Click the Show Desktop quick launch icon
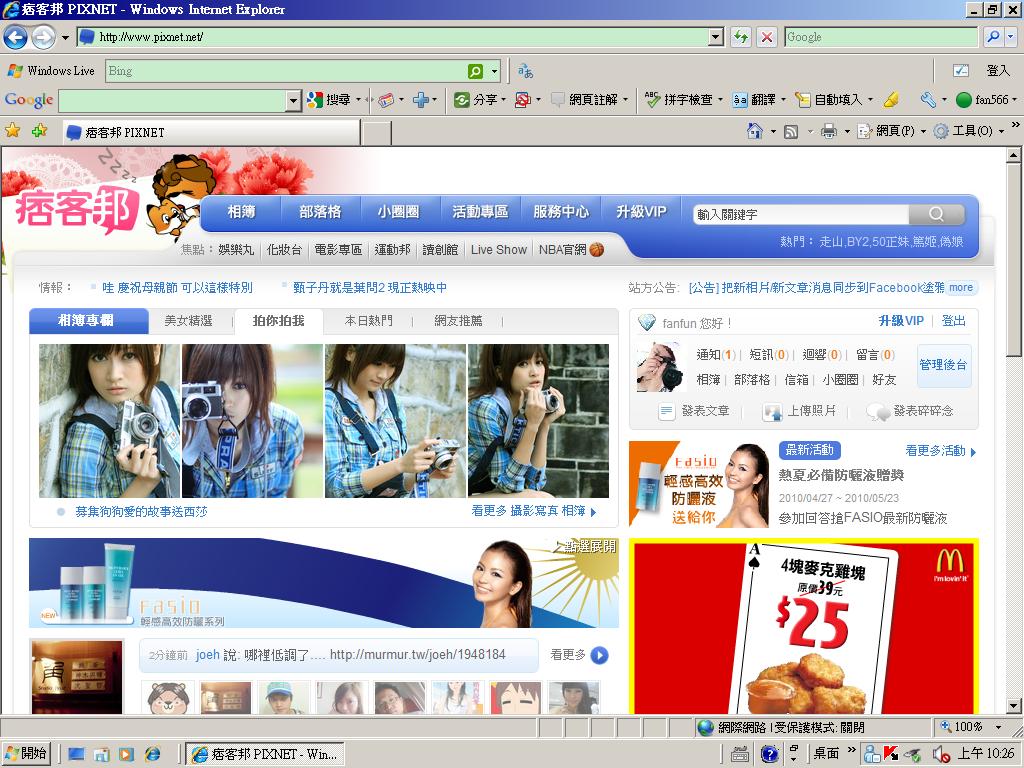Screen dimensions: 1024x768 [76, 754]
